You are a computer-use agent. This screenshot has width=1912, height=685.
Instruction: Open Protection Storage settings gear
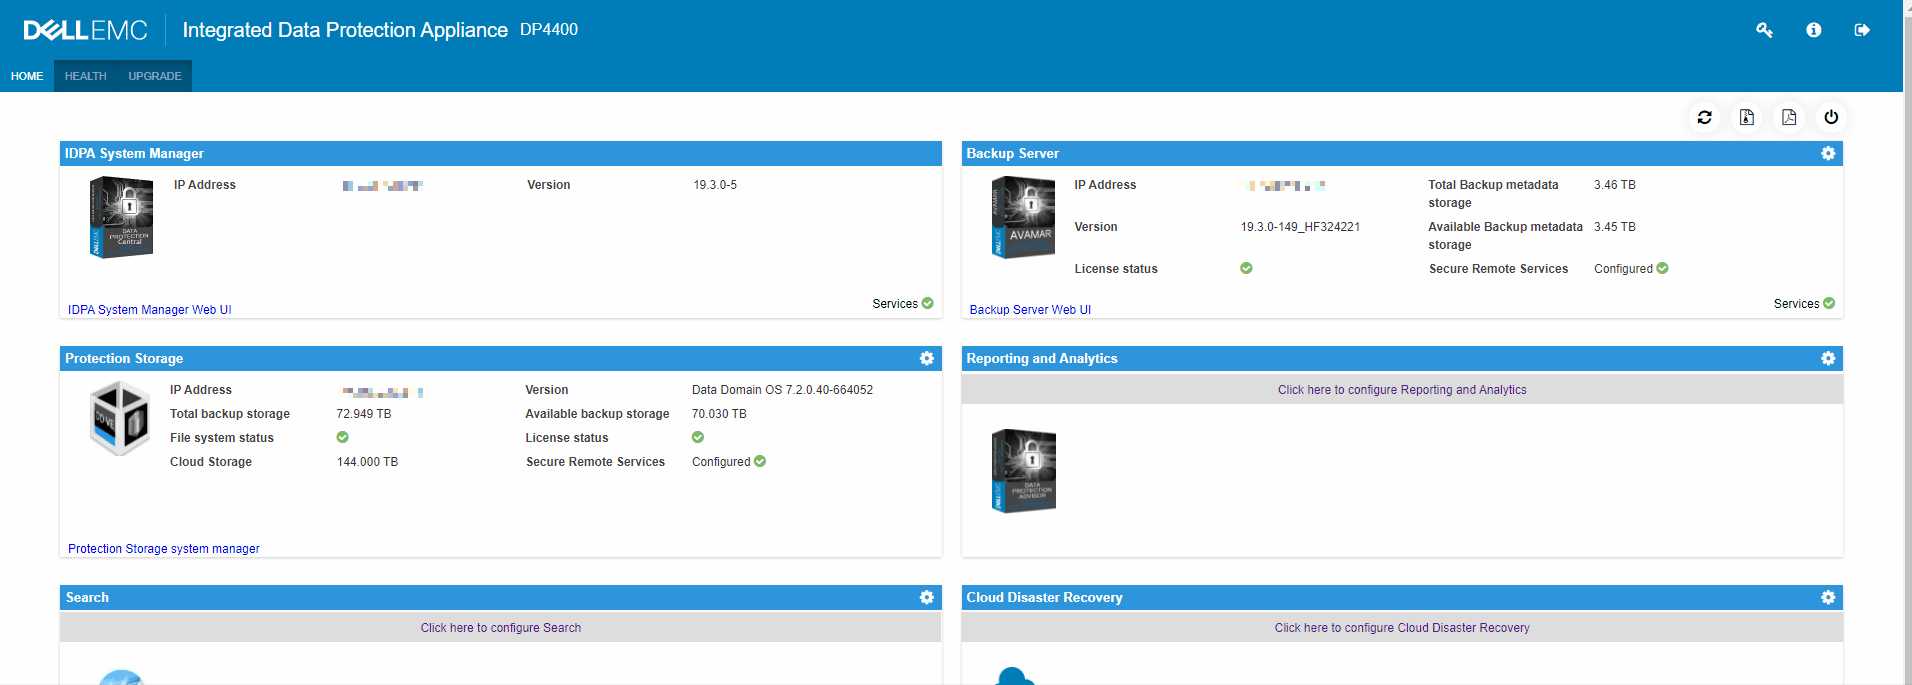(926, 358)
